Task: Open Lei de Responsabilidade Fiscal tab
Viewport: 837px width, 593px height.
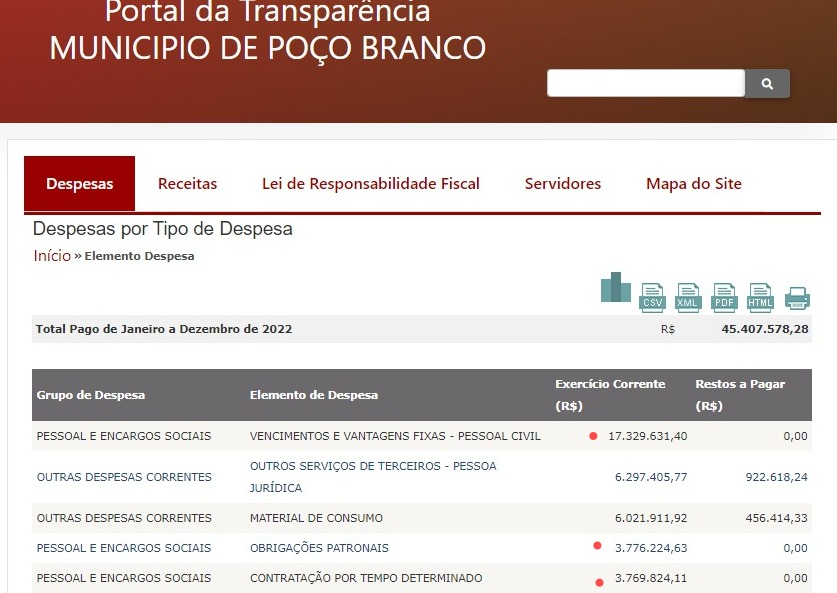Action: pos(370,184)
